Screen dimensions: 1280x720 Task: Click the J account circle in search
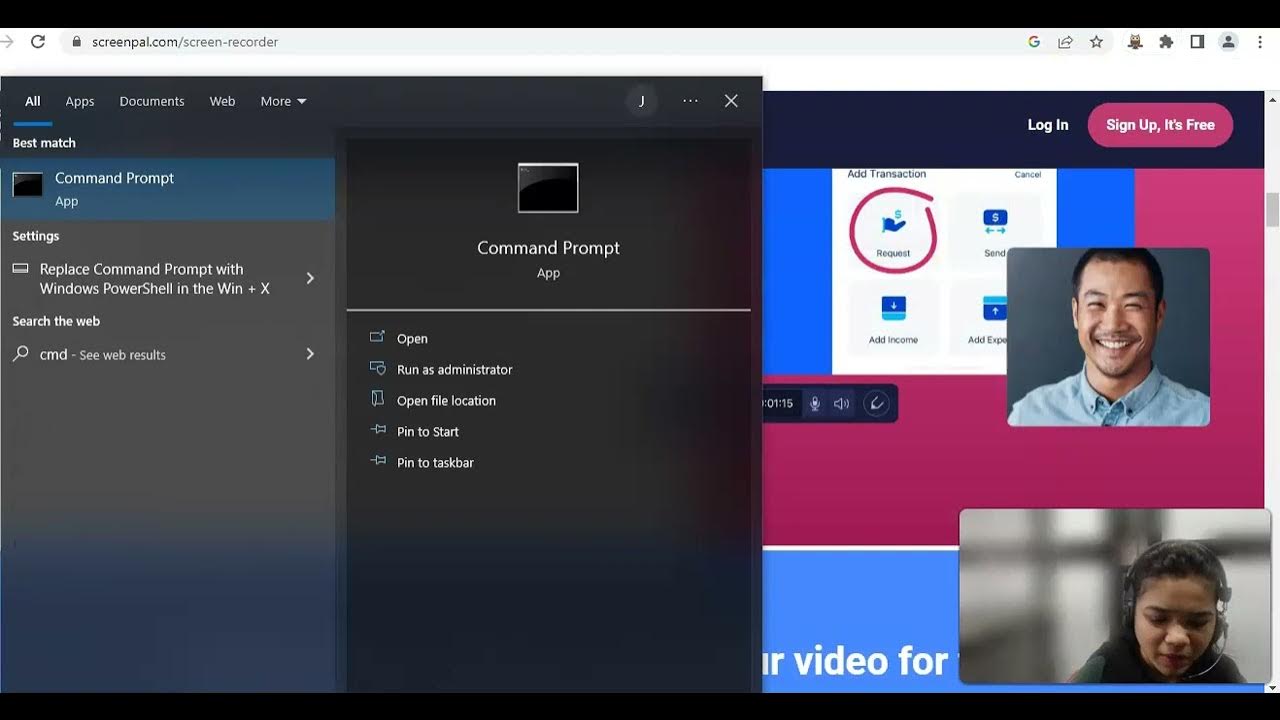coord(642,101)
